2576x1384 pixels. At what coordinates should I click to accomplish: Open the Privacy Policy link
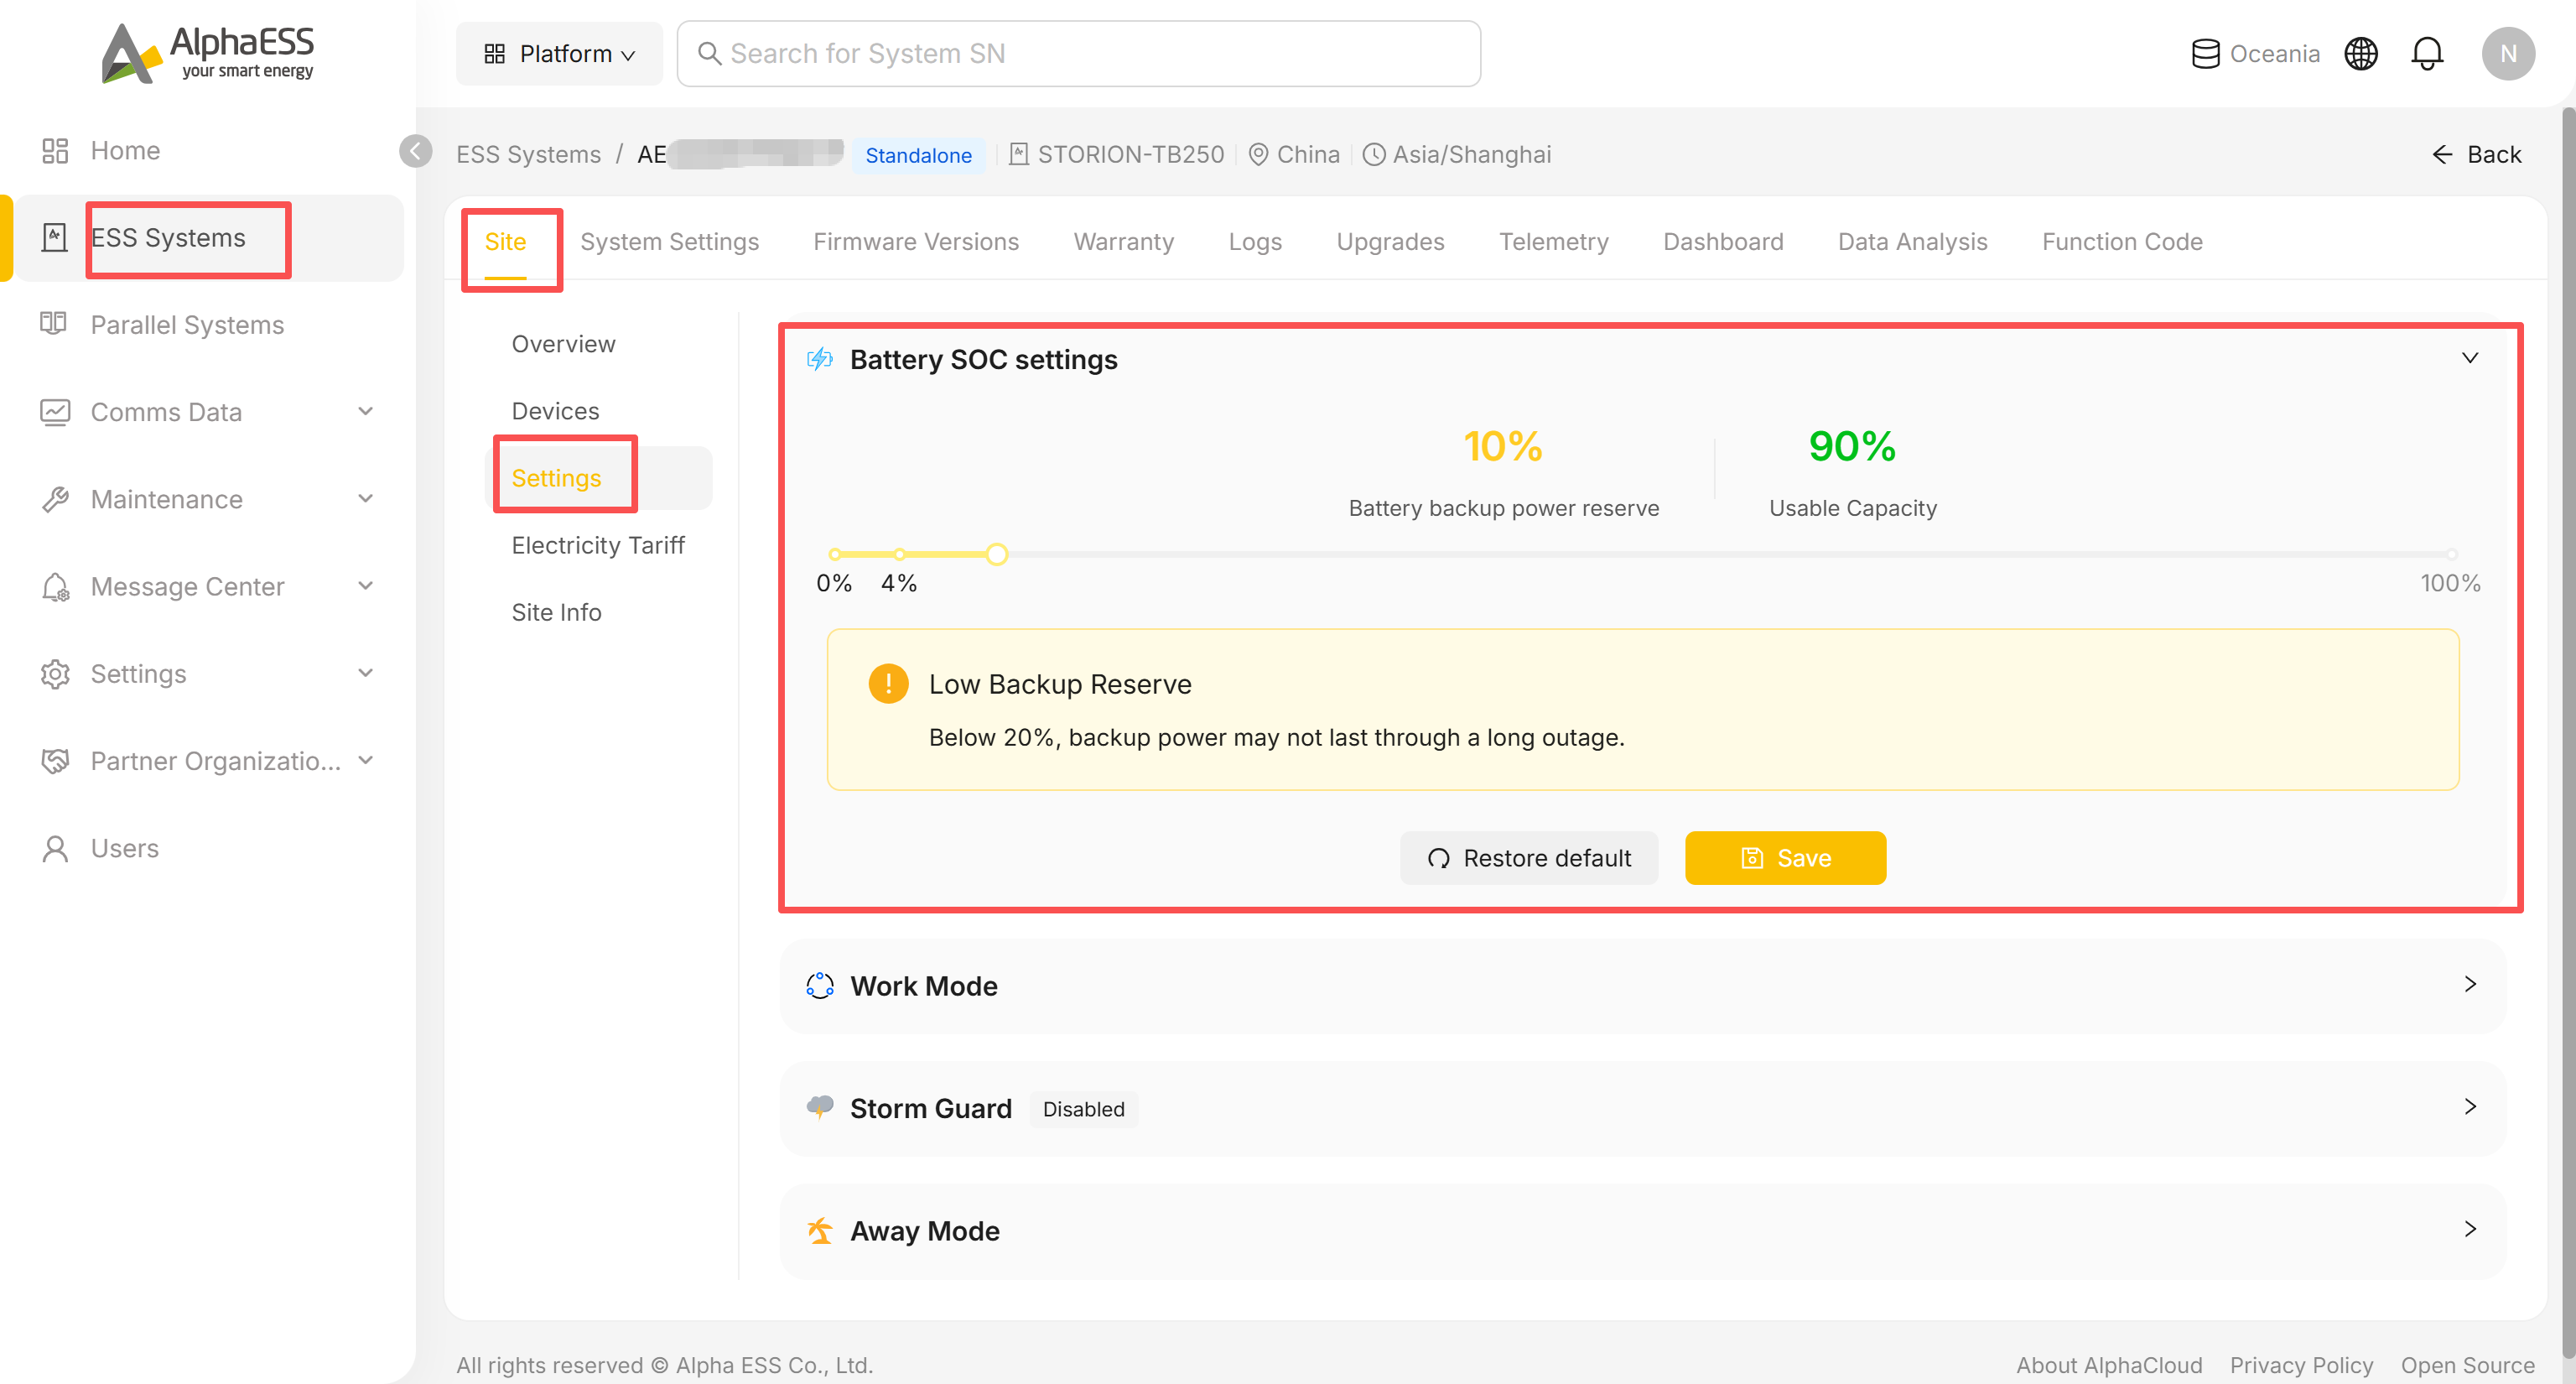2301,1365
